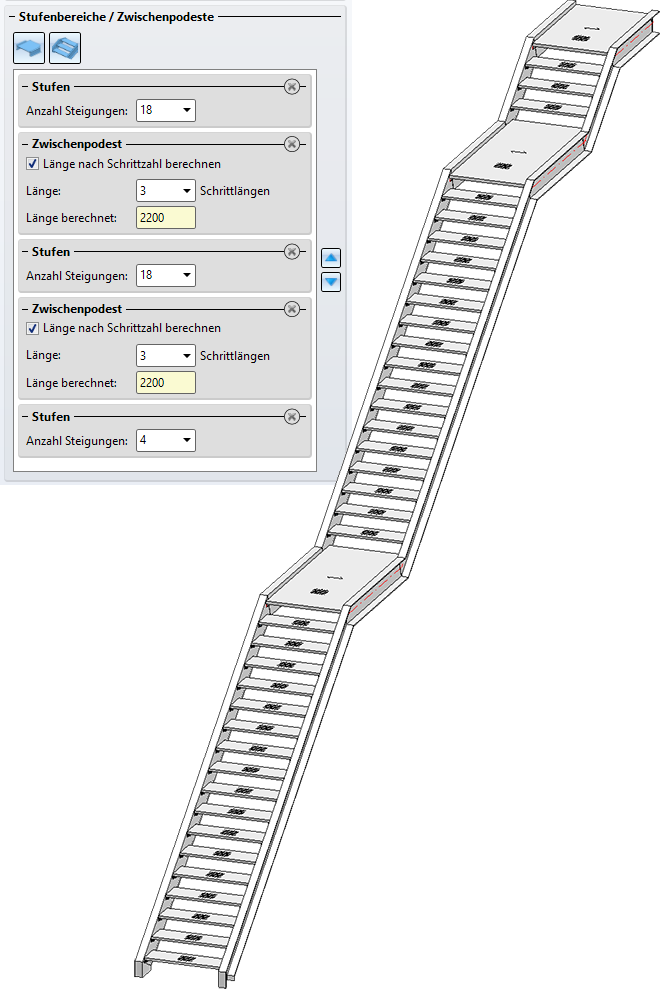
Task: Remove the first Zwischenpodest section
Action: [x=292, y=144]
